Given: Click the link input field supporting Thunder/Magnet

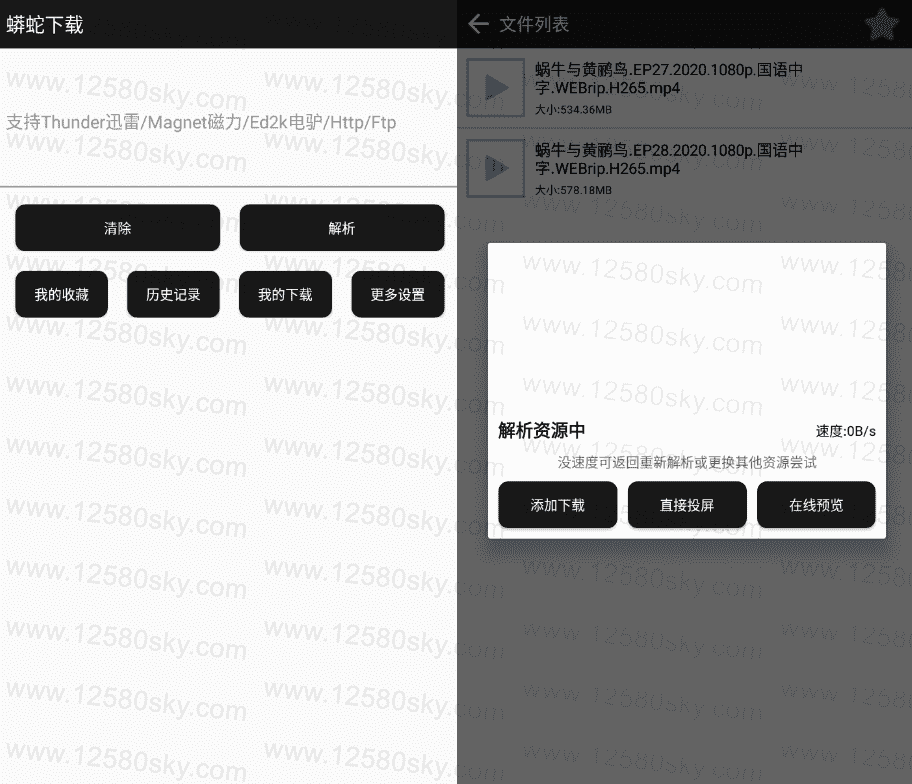Looking at the screenshot, I should point(228,122).
